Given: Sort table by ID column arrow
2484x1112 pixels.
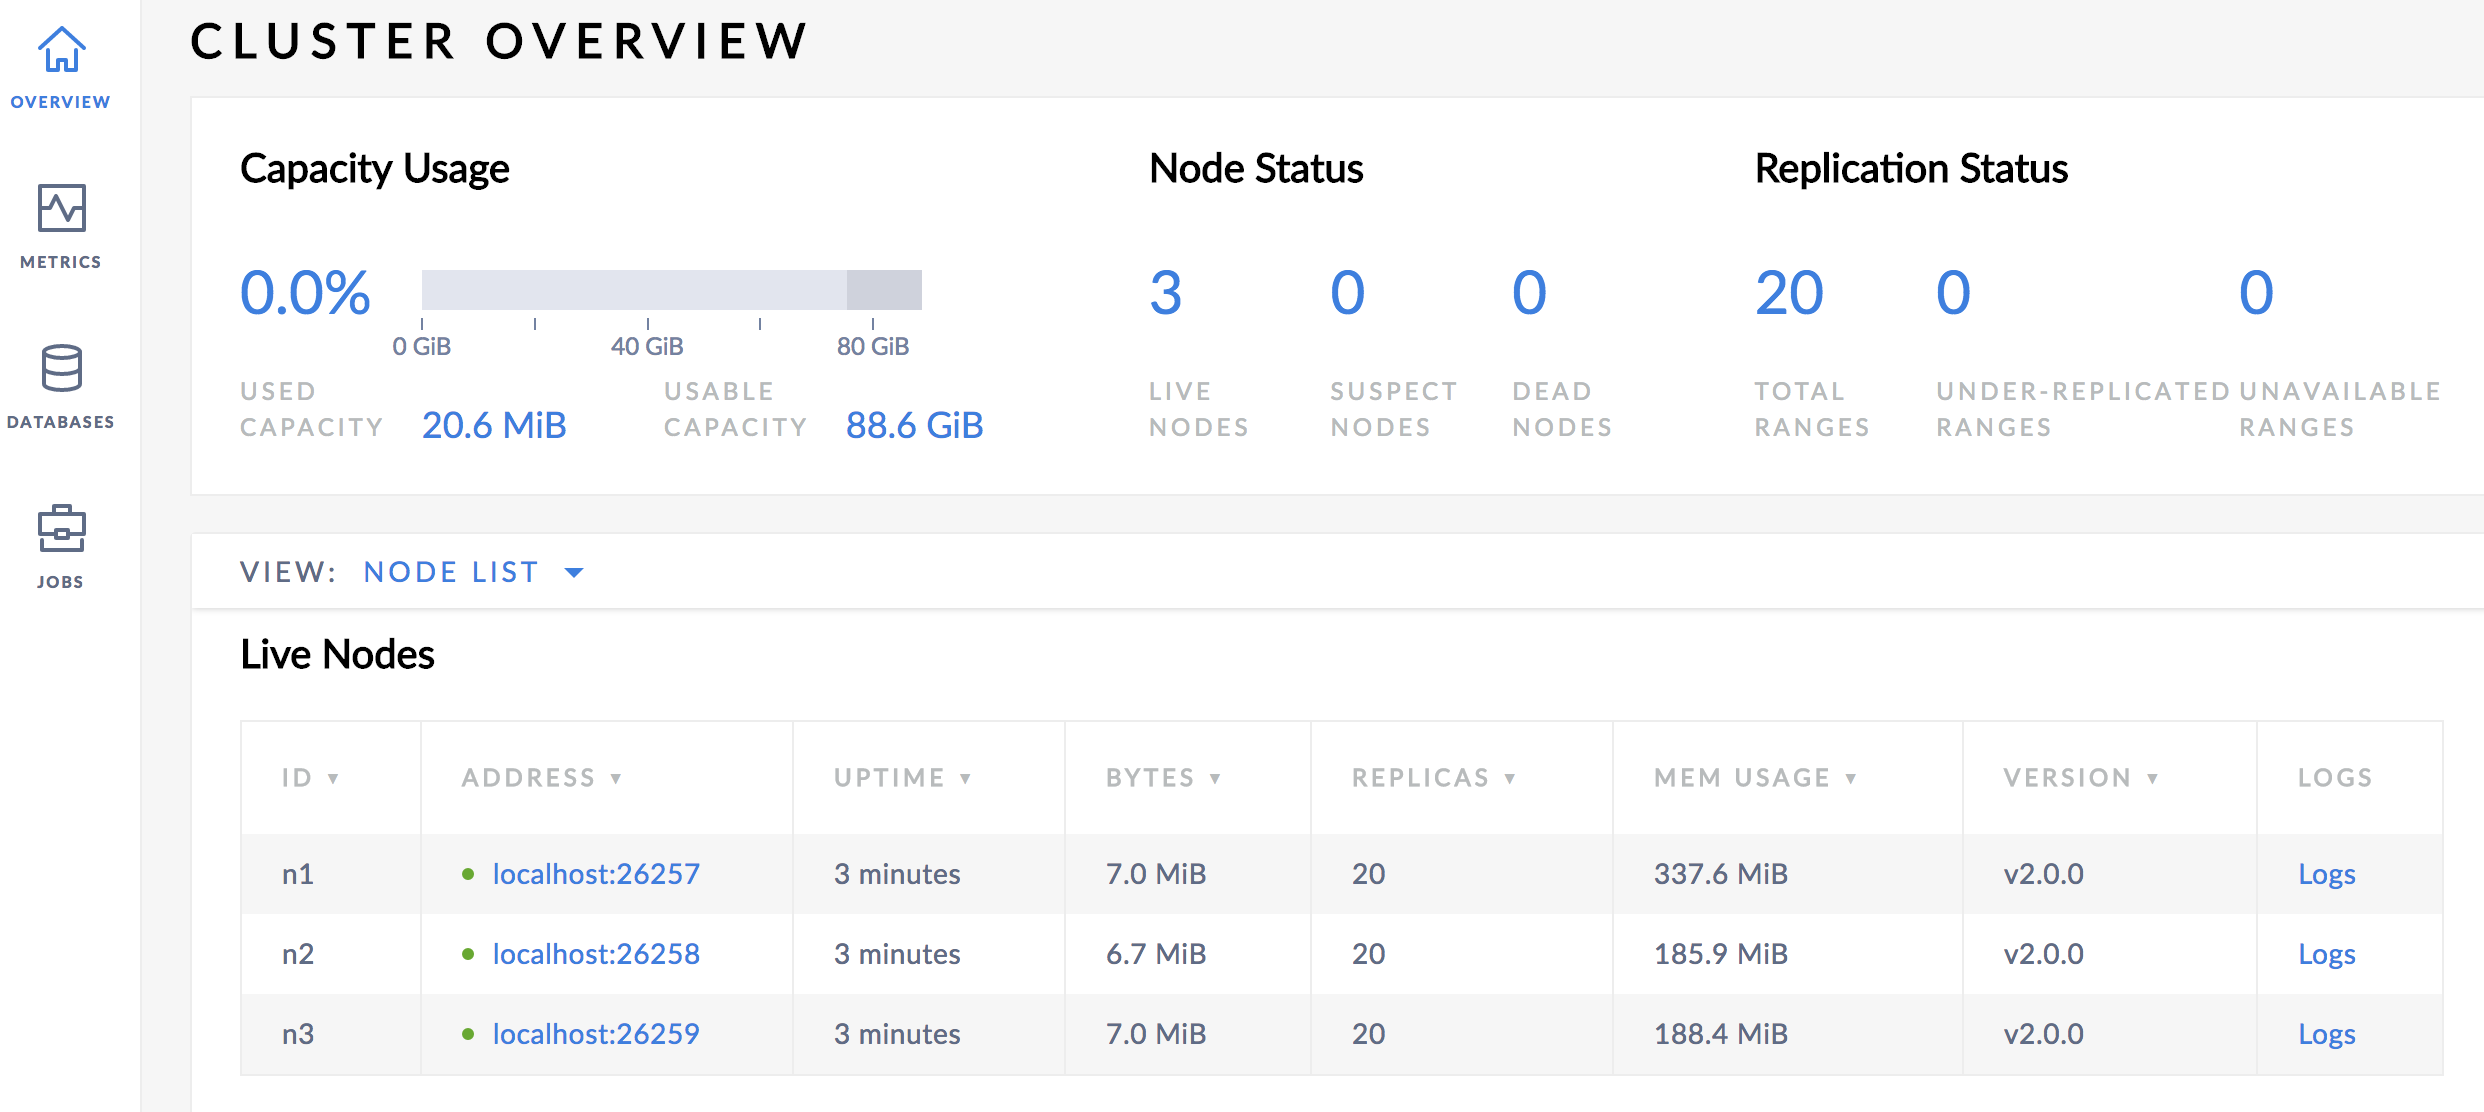Looking at the screenshot, I should click(333, 778).
